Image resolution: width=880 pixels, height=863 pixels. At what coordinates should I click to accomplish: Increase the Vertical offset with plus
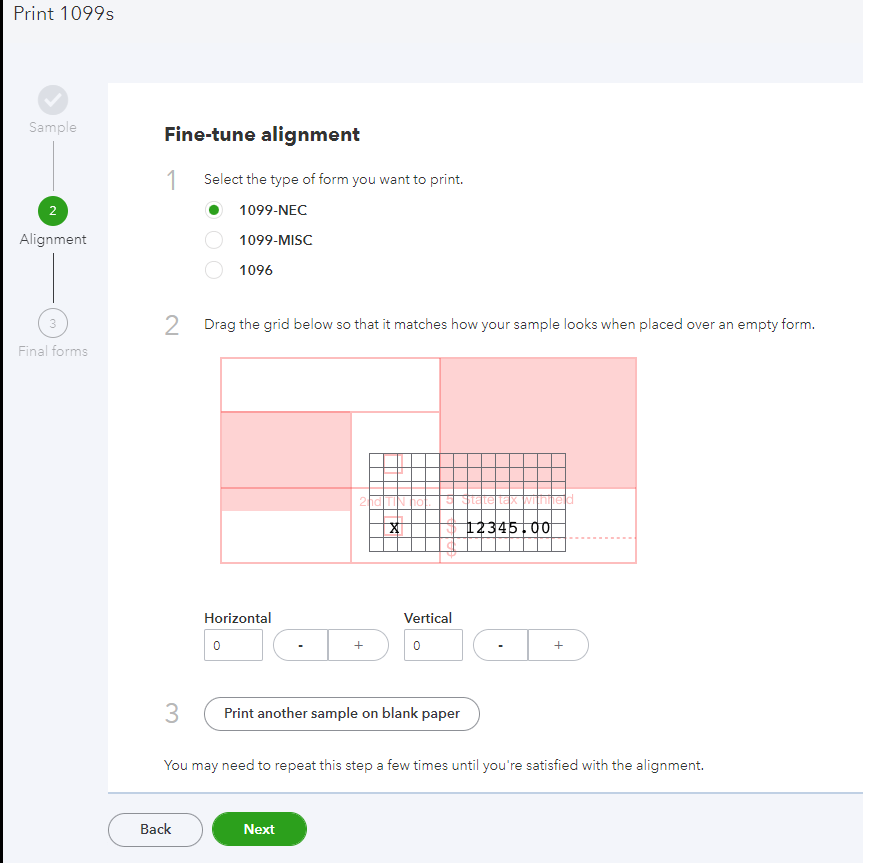558,646
